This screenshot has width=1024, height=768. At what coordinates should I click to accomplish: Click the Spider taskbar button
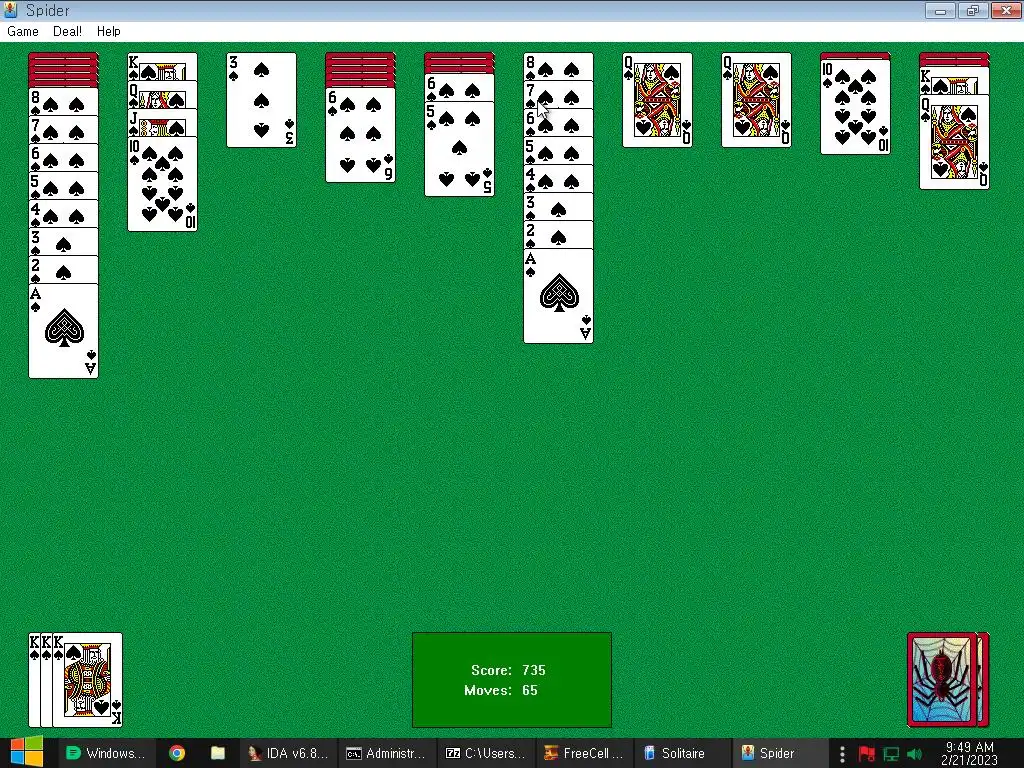tap(780, 753)
